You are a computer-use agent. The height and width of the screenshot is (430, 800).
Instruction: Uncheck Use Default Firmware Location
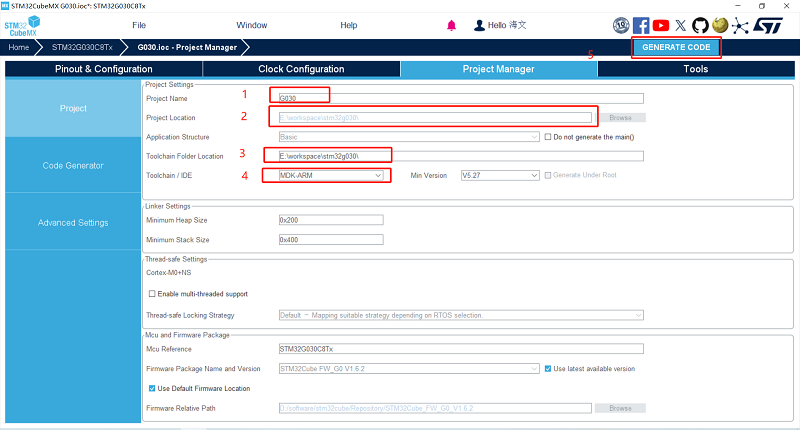coord(152,388)
